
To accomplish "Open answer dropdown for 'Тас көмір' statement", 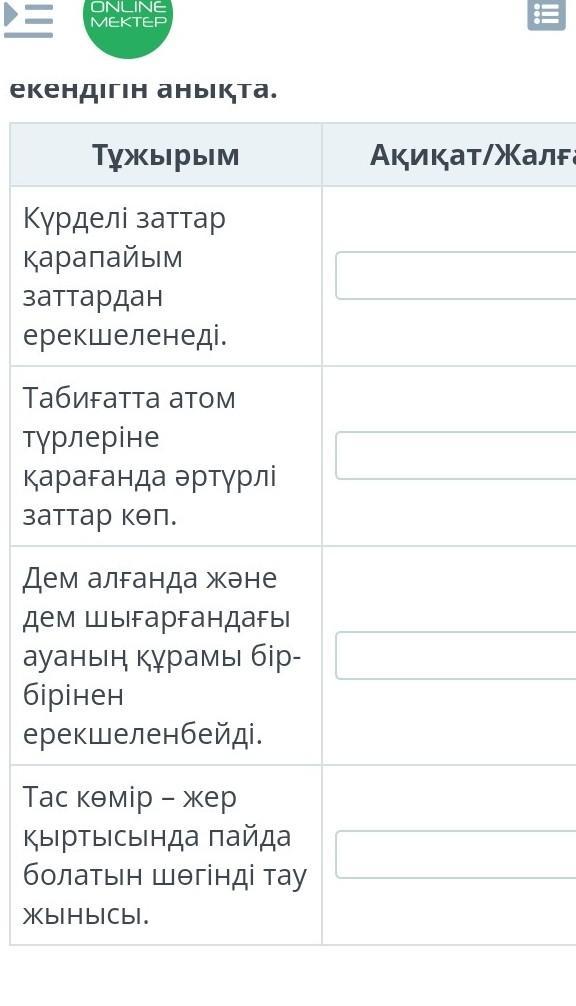I will (x=455, y=855).
